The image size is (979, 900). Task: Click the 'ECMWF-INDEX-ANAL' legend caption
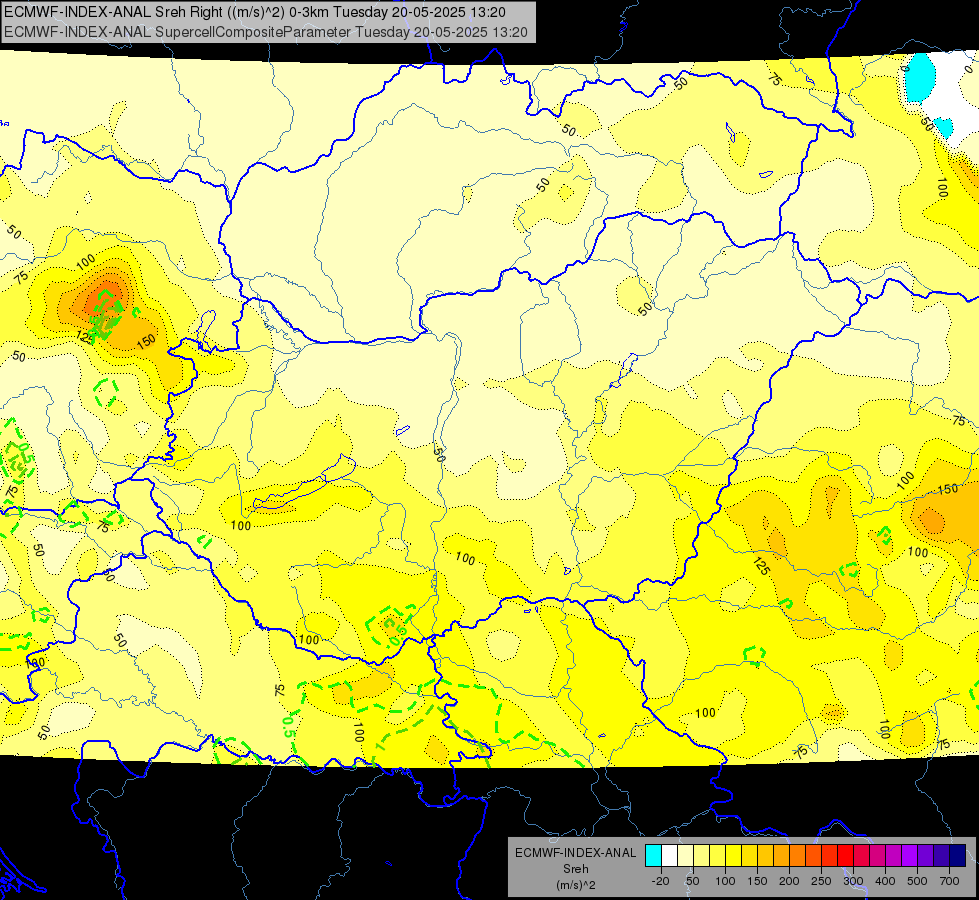[576, 853]
